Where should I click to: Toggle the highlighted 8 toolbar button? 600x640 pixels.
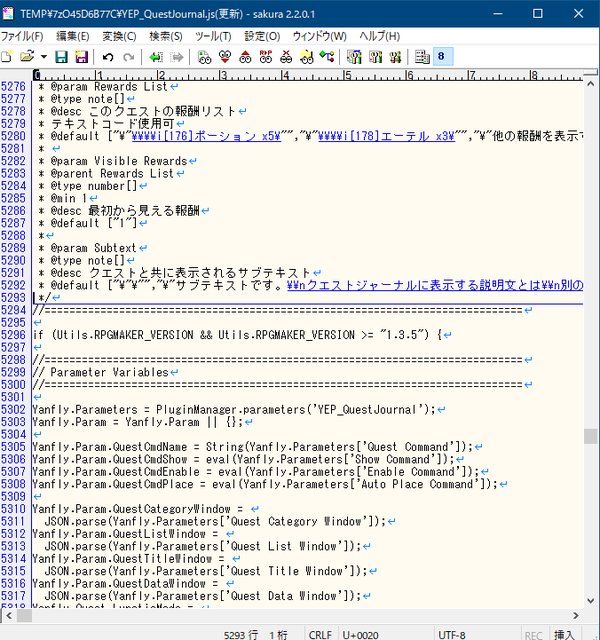443,57
